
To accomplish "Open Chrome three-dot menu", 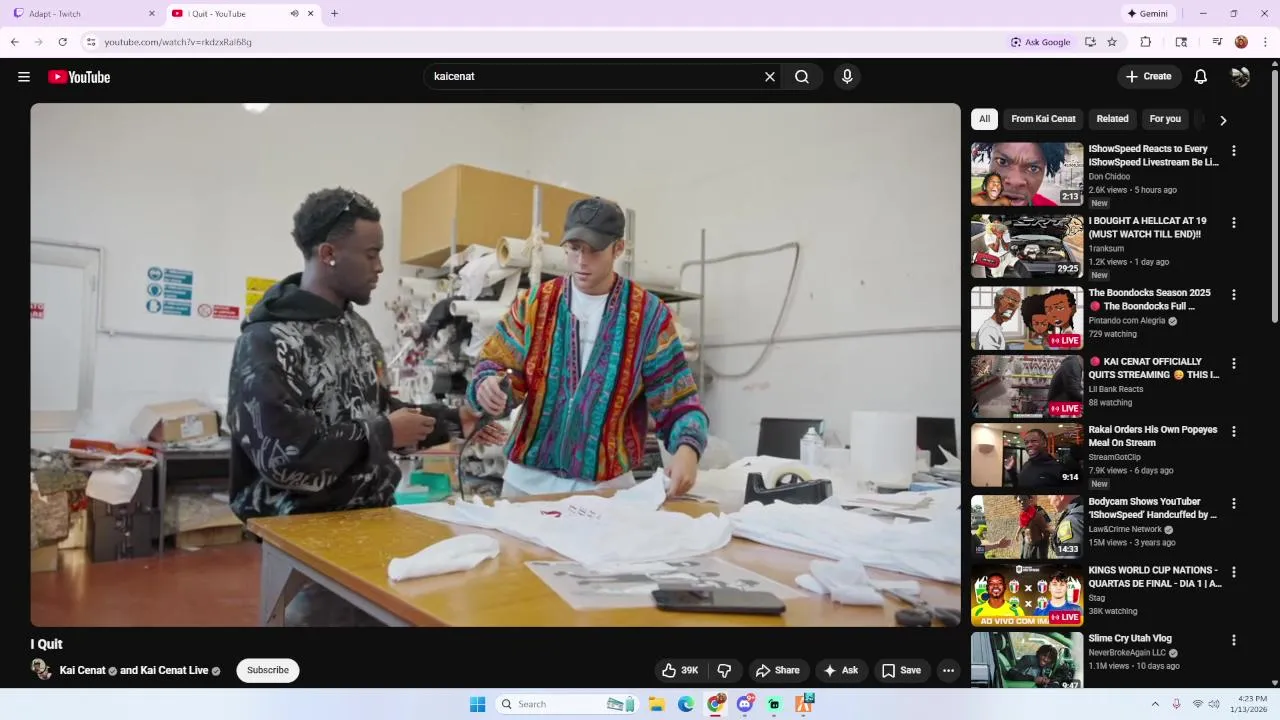I will [1265, 42].
